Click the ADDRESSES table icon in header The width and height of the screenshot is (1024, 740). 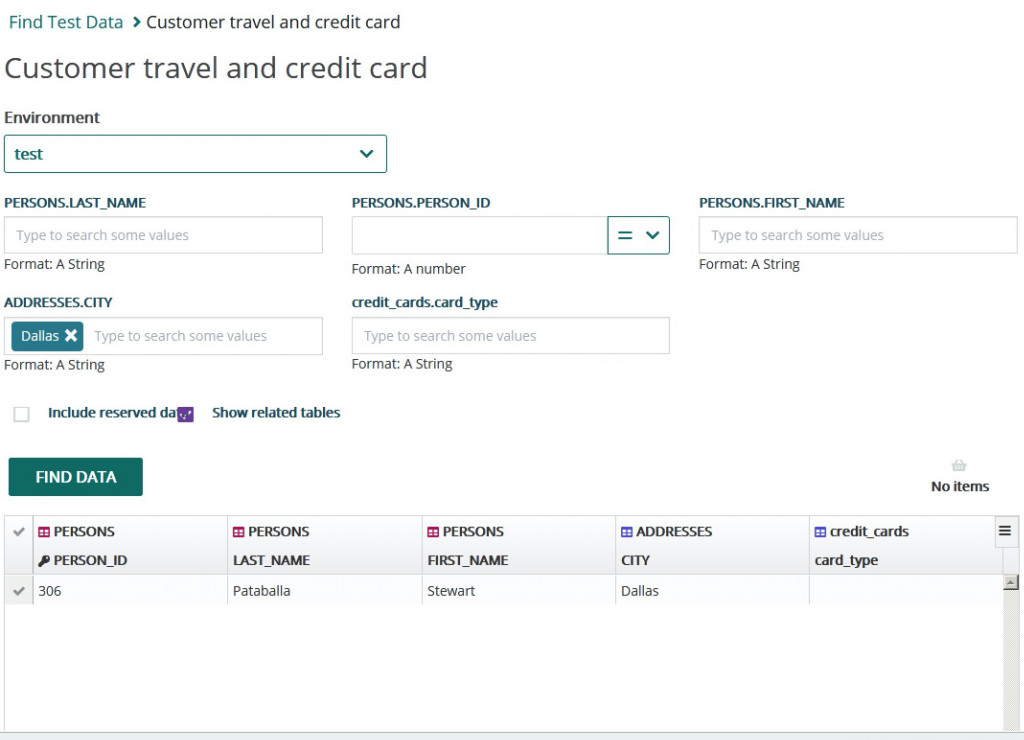click(626, 532)
